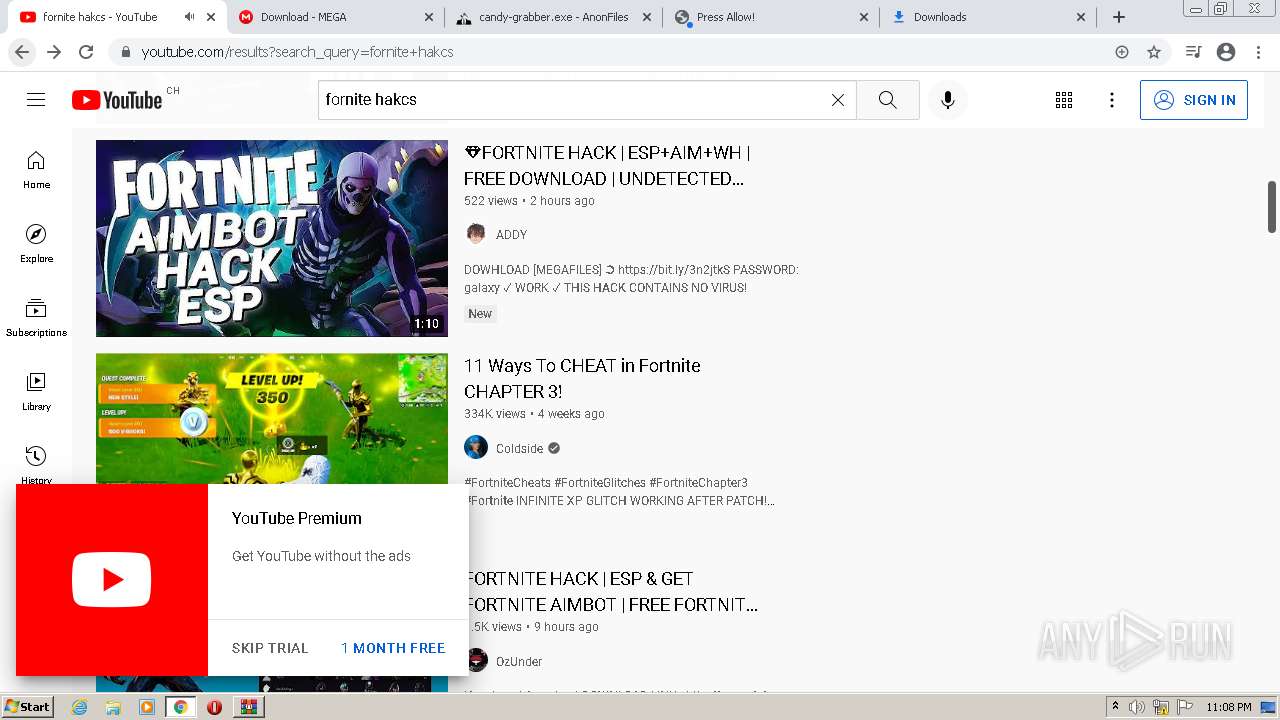Click the 11:08 PM taskbar clock
Image resolution: width=1280 pixels, height=720 pixels.
pos(1229,707)
